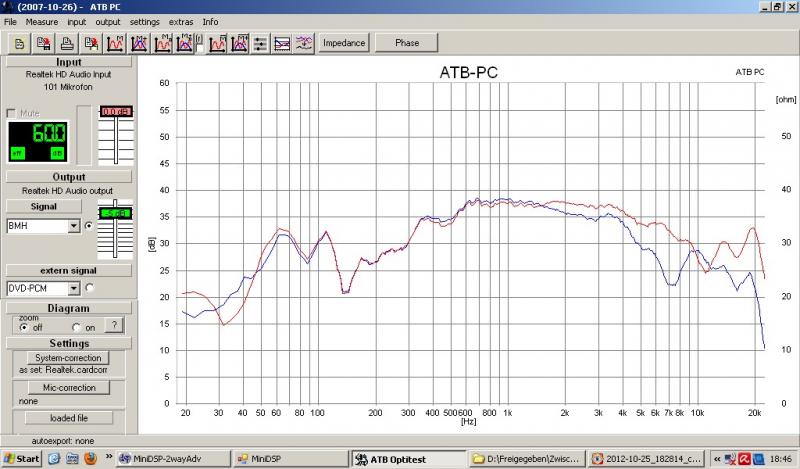Expand hidden tray icons chevron
The width and height of the screenshot is (800, 469).
coord(717,459)
